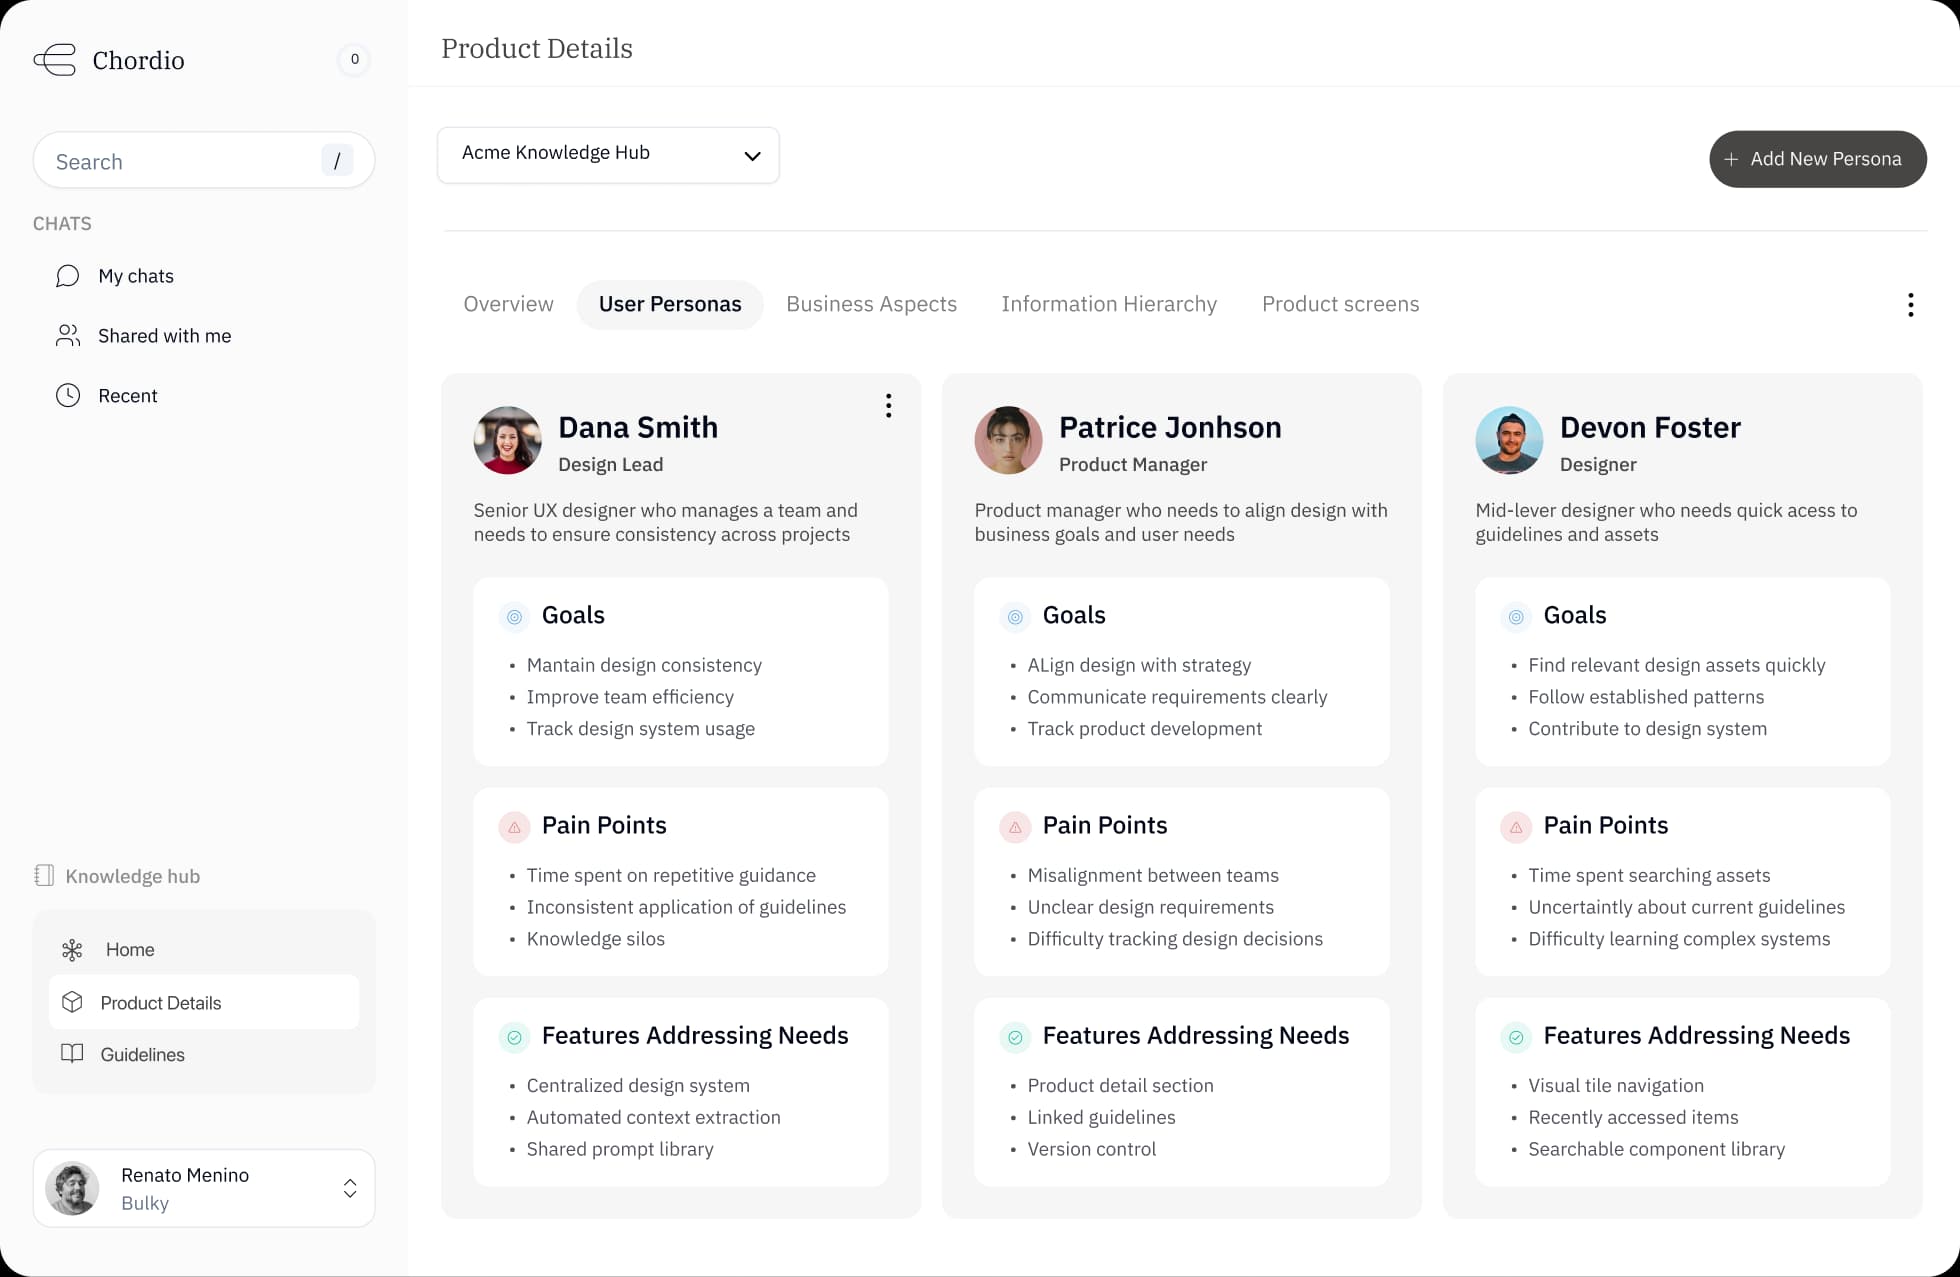Click the notification counter badge
This screenshot has width=1960, height=1277.
click(354, 60)
